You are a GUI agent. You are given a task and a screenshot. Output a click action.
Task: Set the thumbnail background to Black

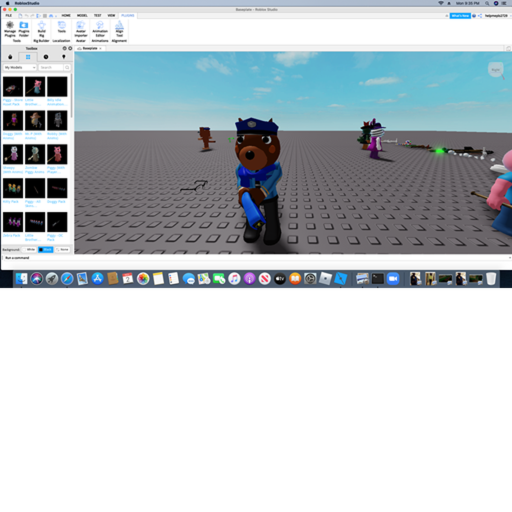46,249
